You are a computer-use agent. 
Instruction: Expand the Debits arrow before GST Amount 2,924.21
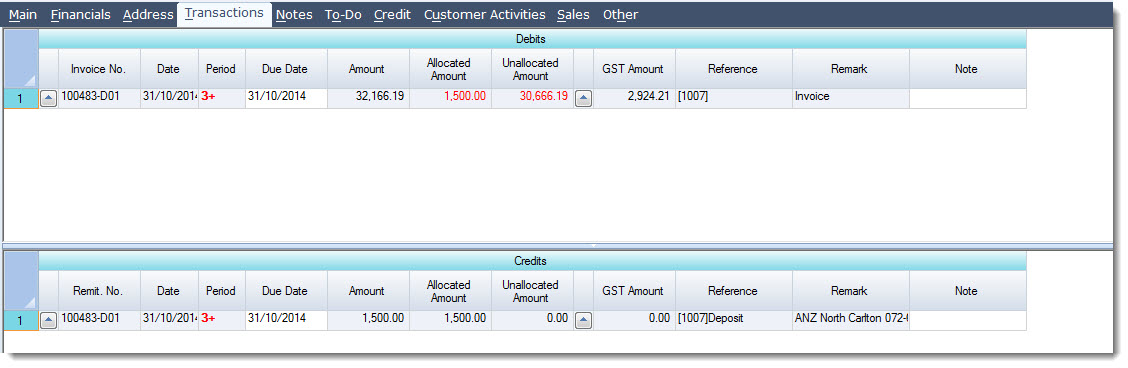(583, 99)
